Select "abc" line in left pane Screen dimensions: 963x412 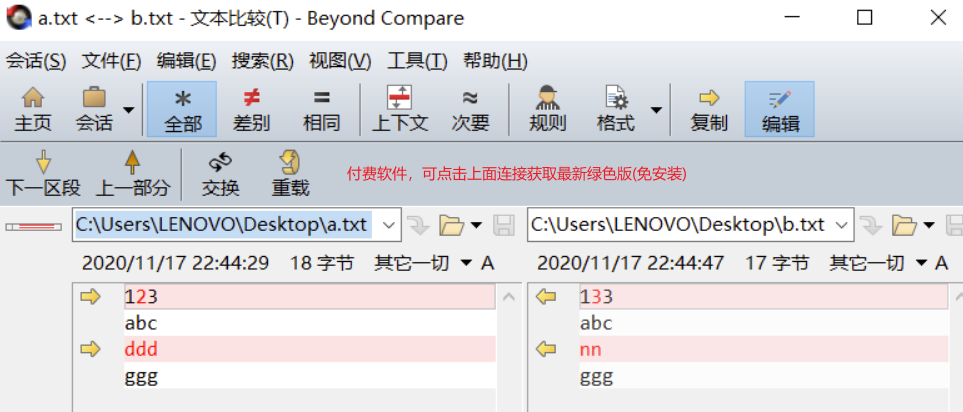(x=310, y=323)
